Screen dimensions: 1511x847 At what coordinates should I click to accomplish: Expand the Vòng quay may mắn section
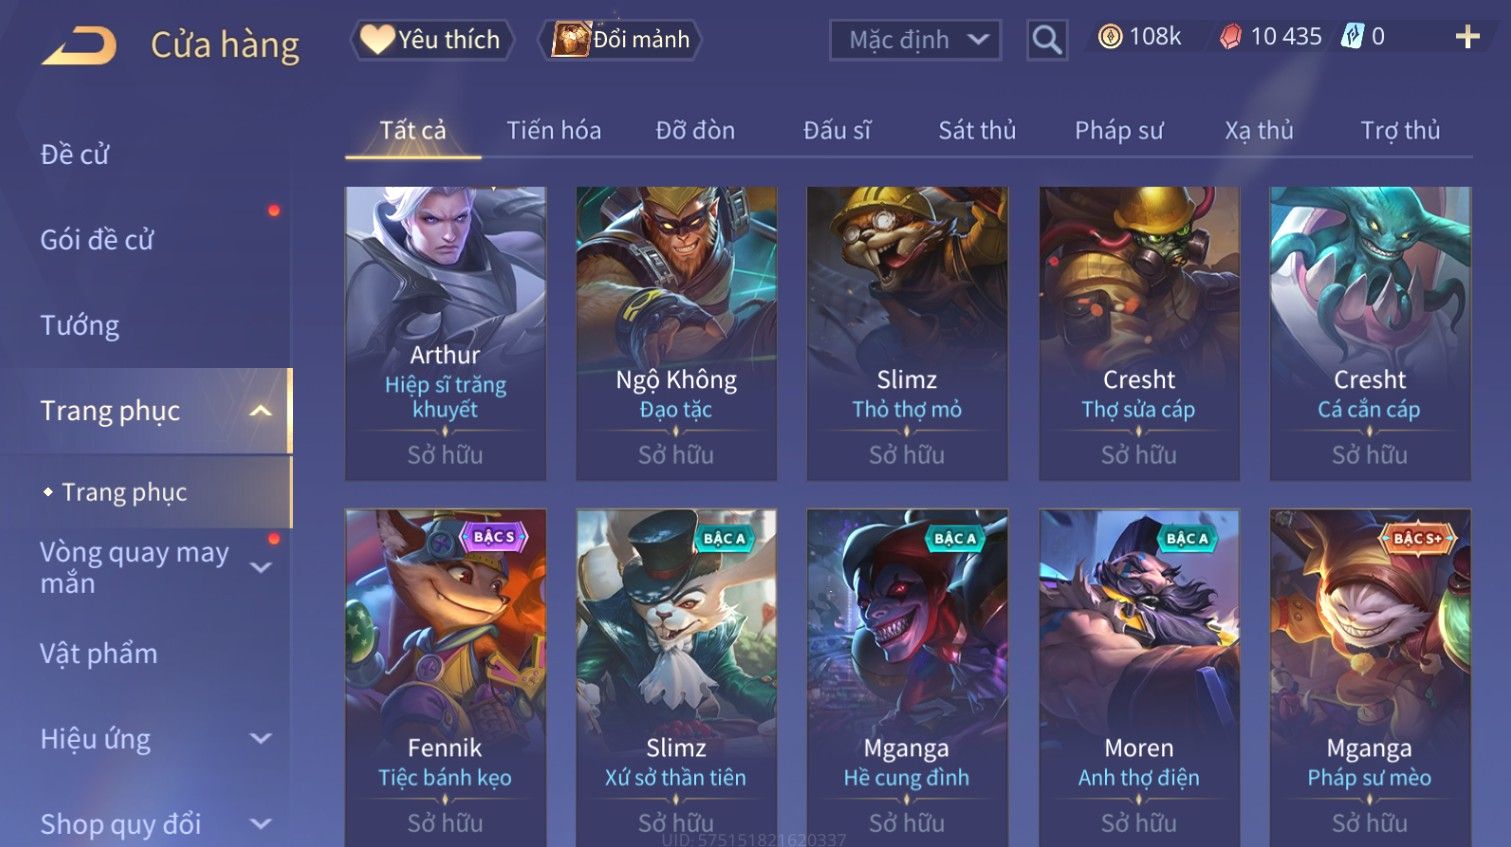261,568
